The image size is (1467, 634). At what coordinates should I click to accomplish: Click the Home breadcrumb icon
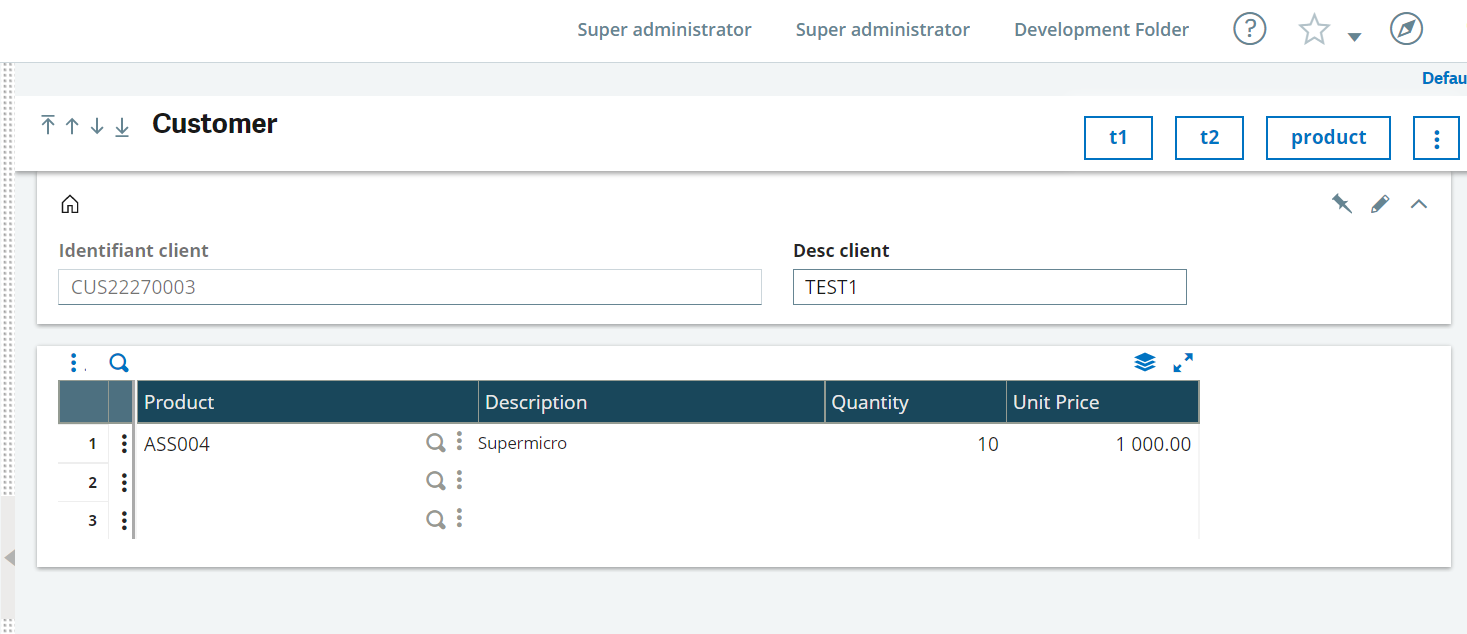point(70,203)
